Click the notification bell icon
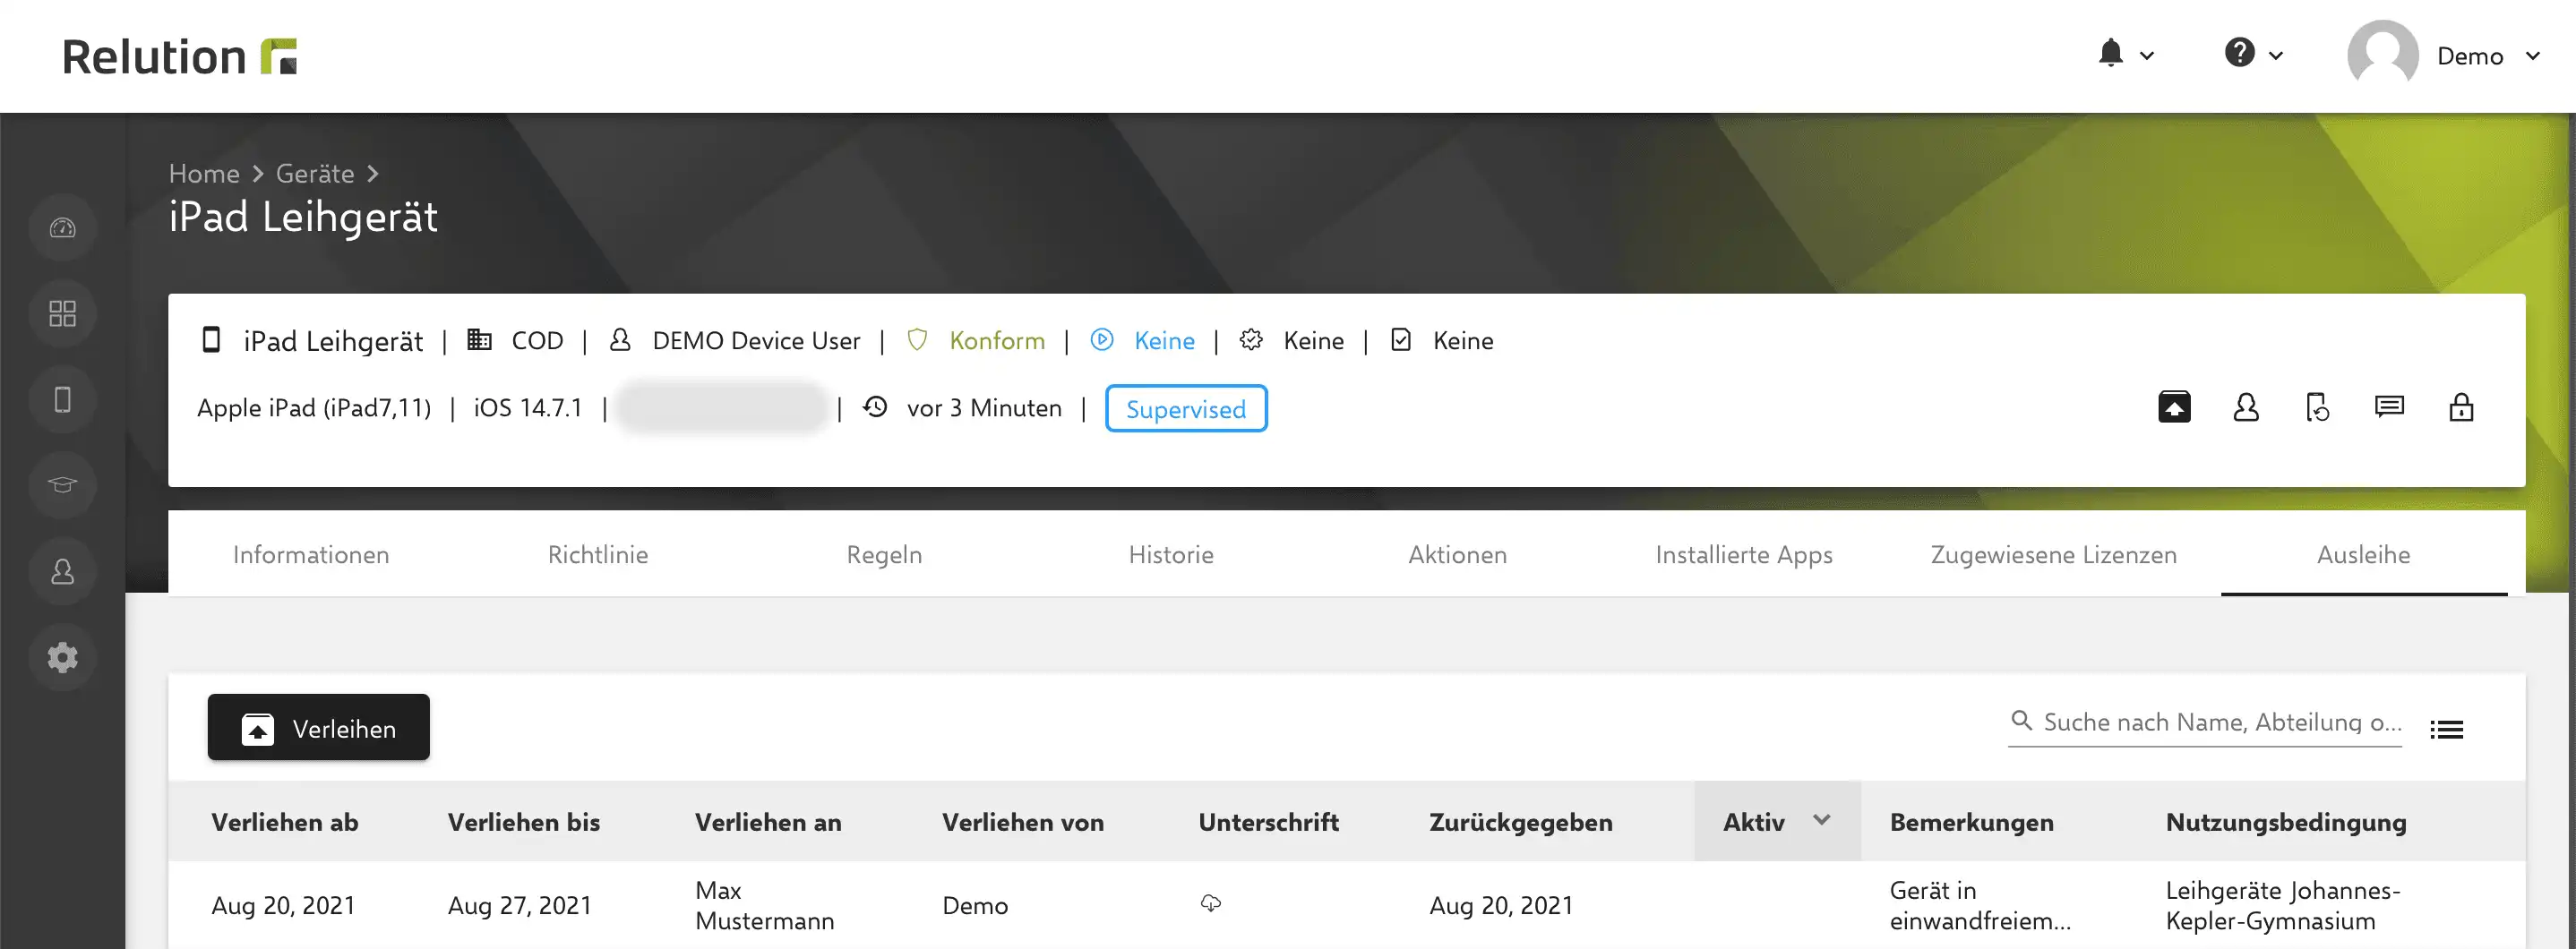 click(x=2110, y=53)
